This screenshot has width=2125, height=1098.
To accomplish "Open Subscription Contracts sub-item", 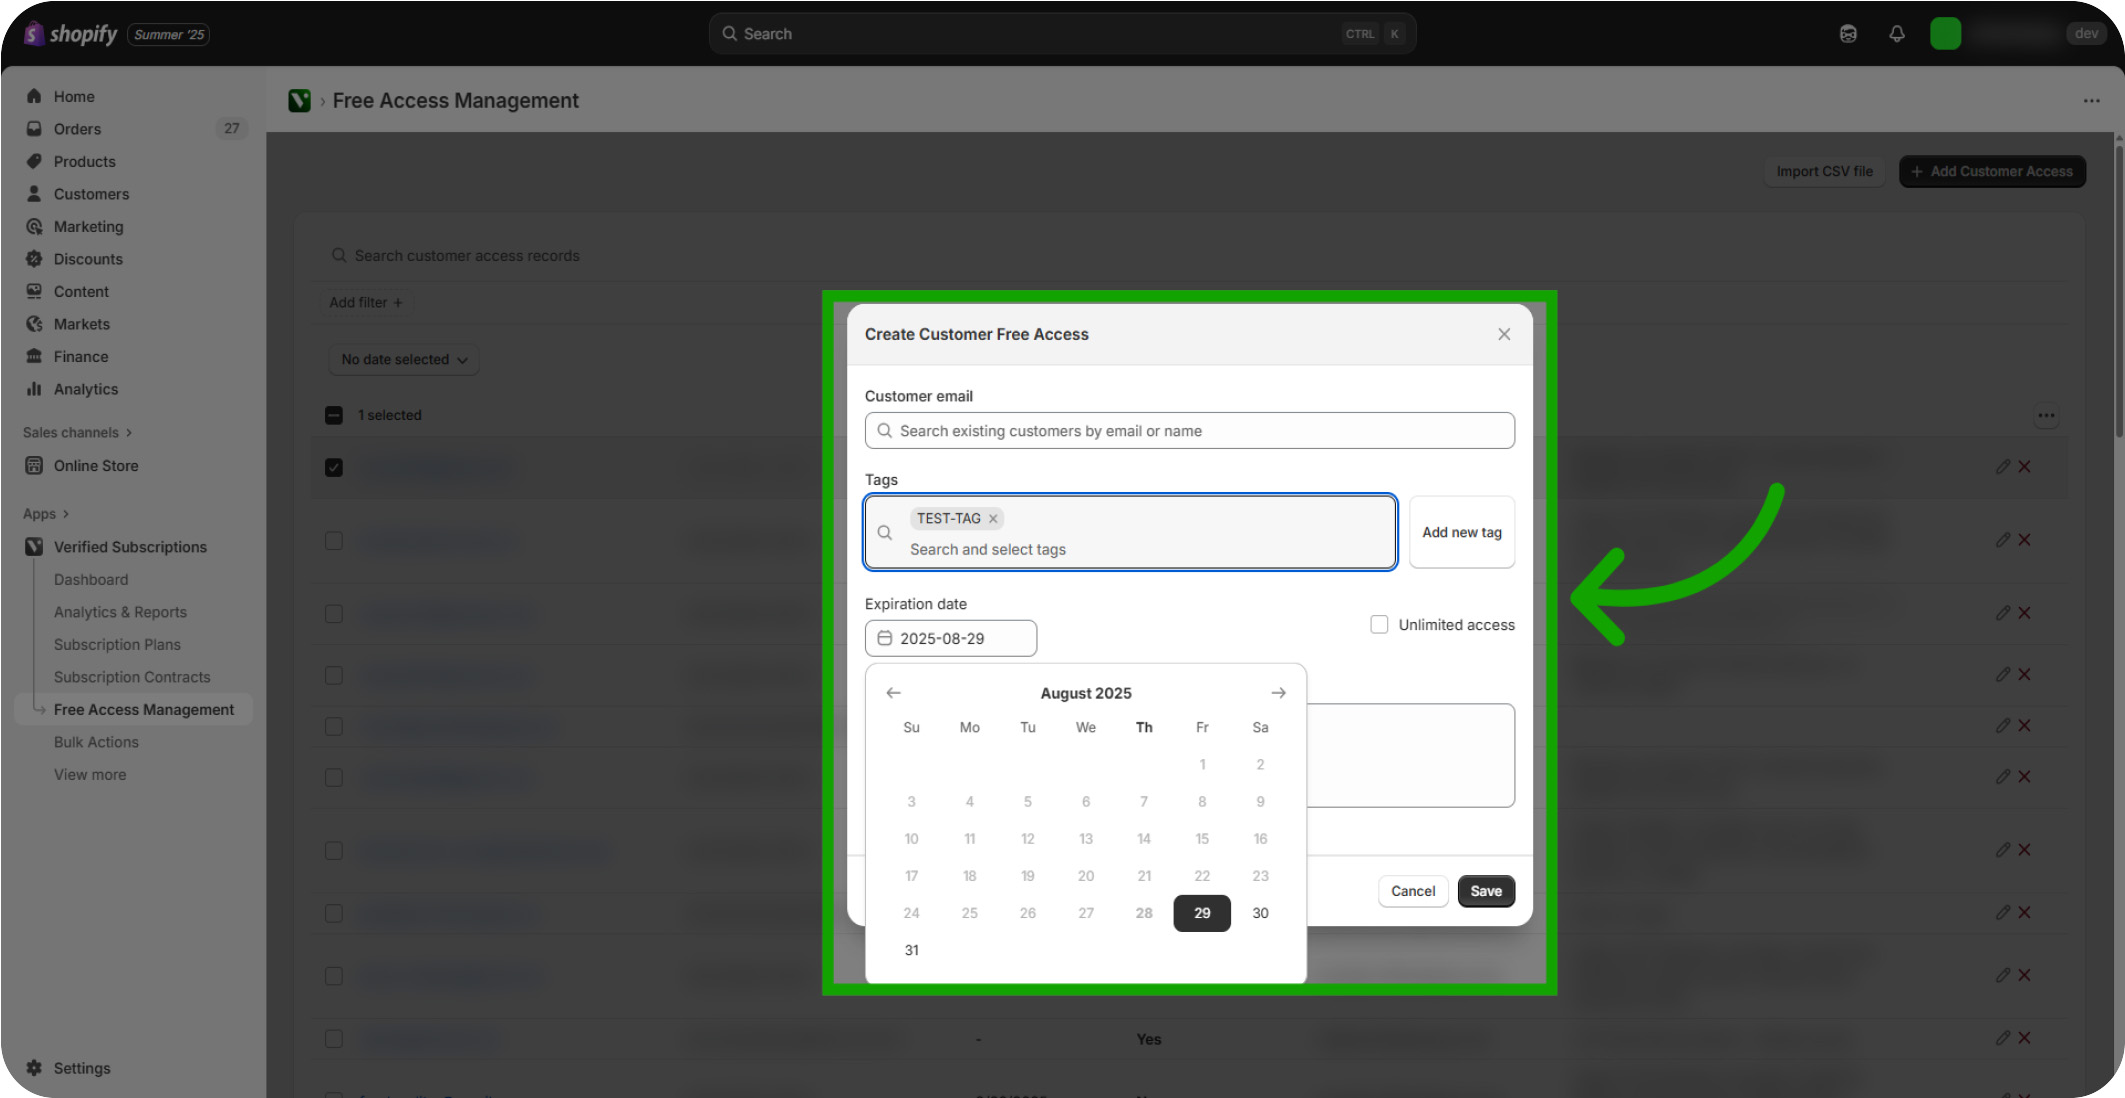I will 132,677.
